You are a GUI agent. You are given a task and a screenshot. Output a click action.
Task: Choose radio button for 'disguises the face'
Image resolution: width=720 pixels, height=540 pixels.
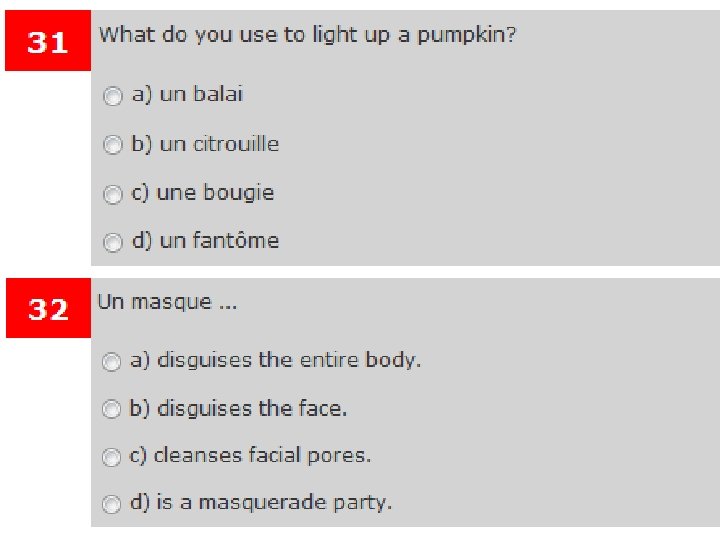coord(112,410)
